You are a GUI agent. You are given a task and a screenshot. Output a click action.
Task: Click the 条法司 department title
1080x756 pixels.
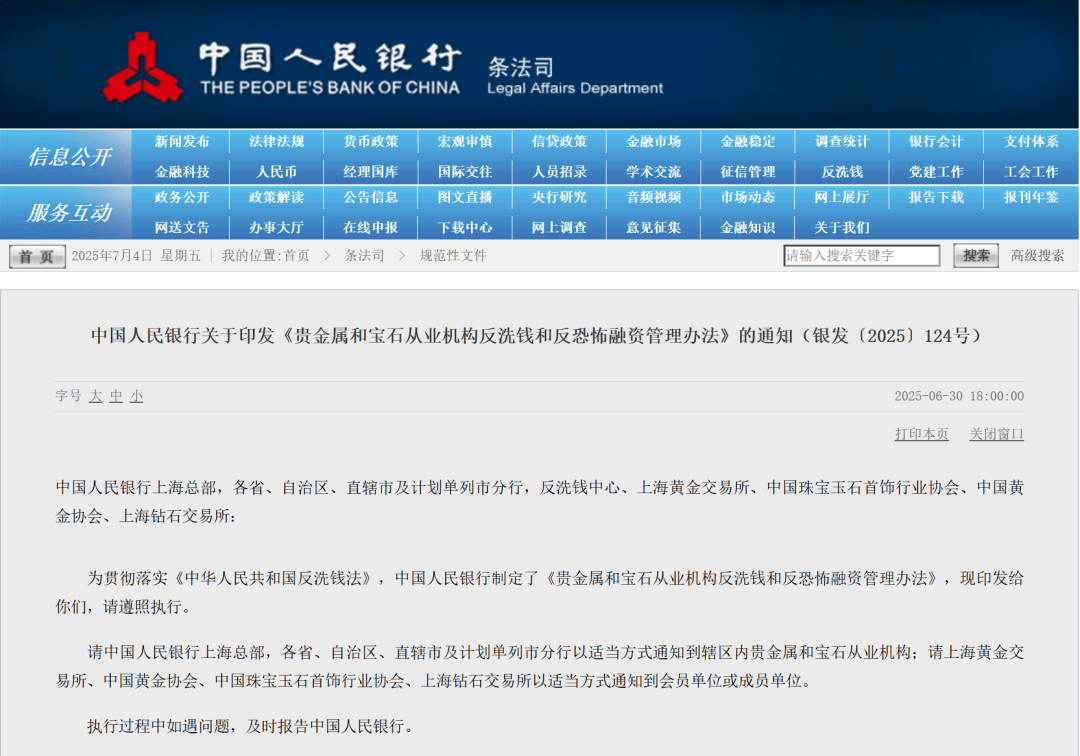click(521, 67)
